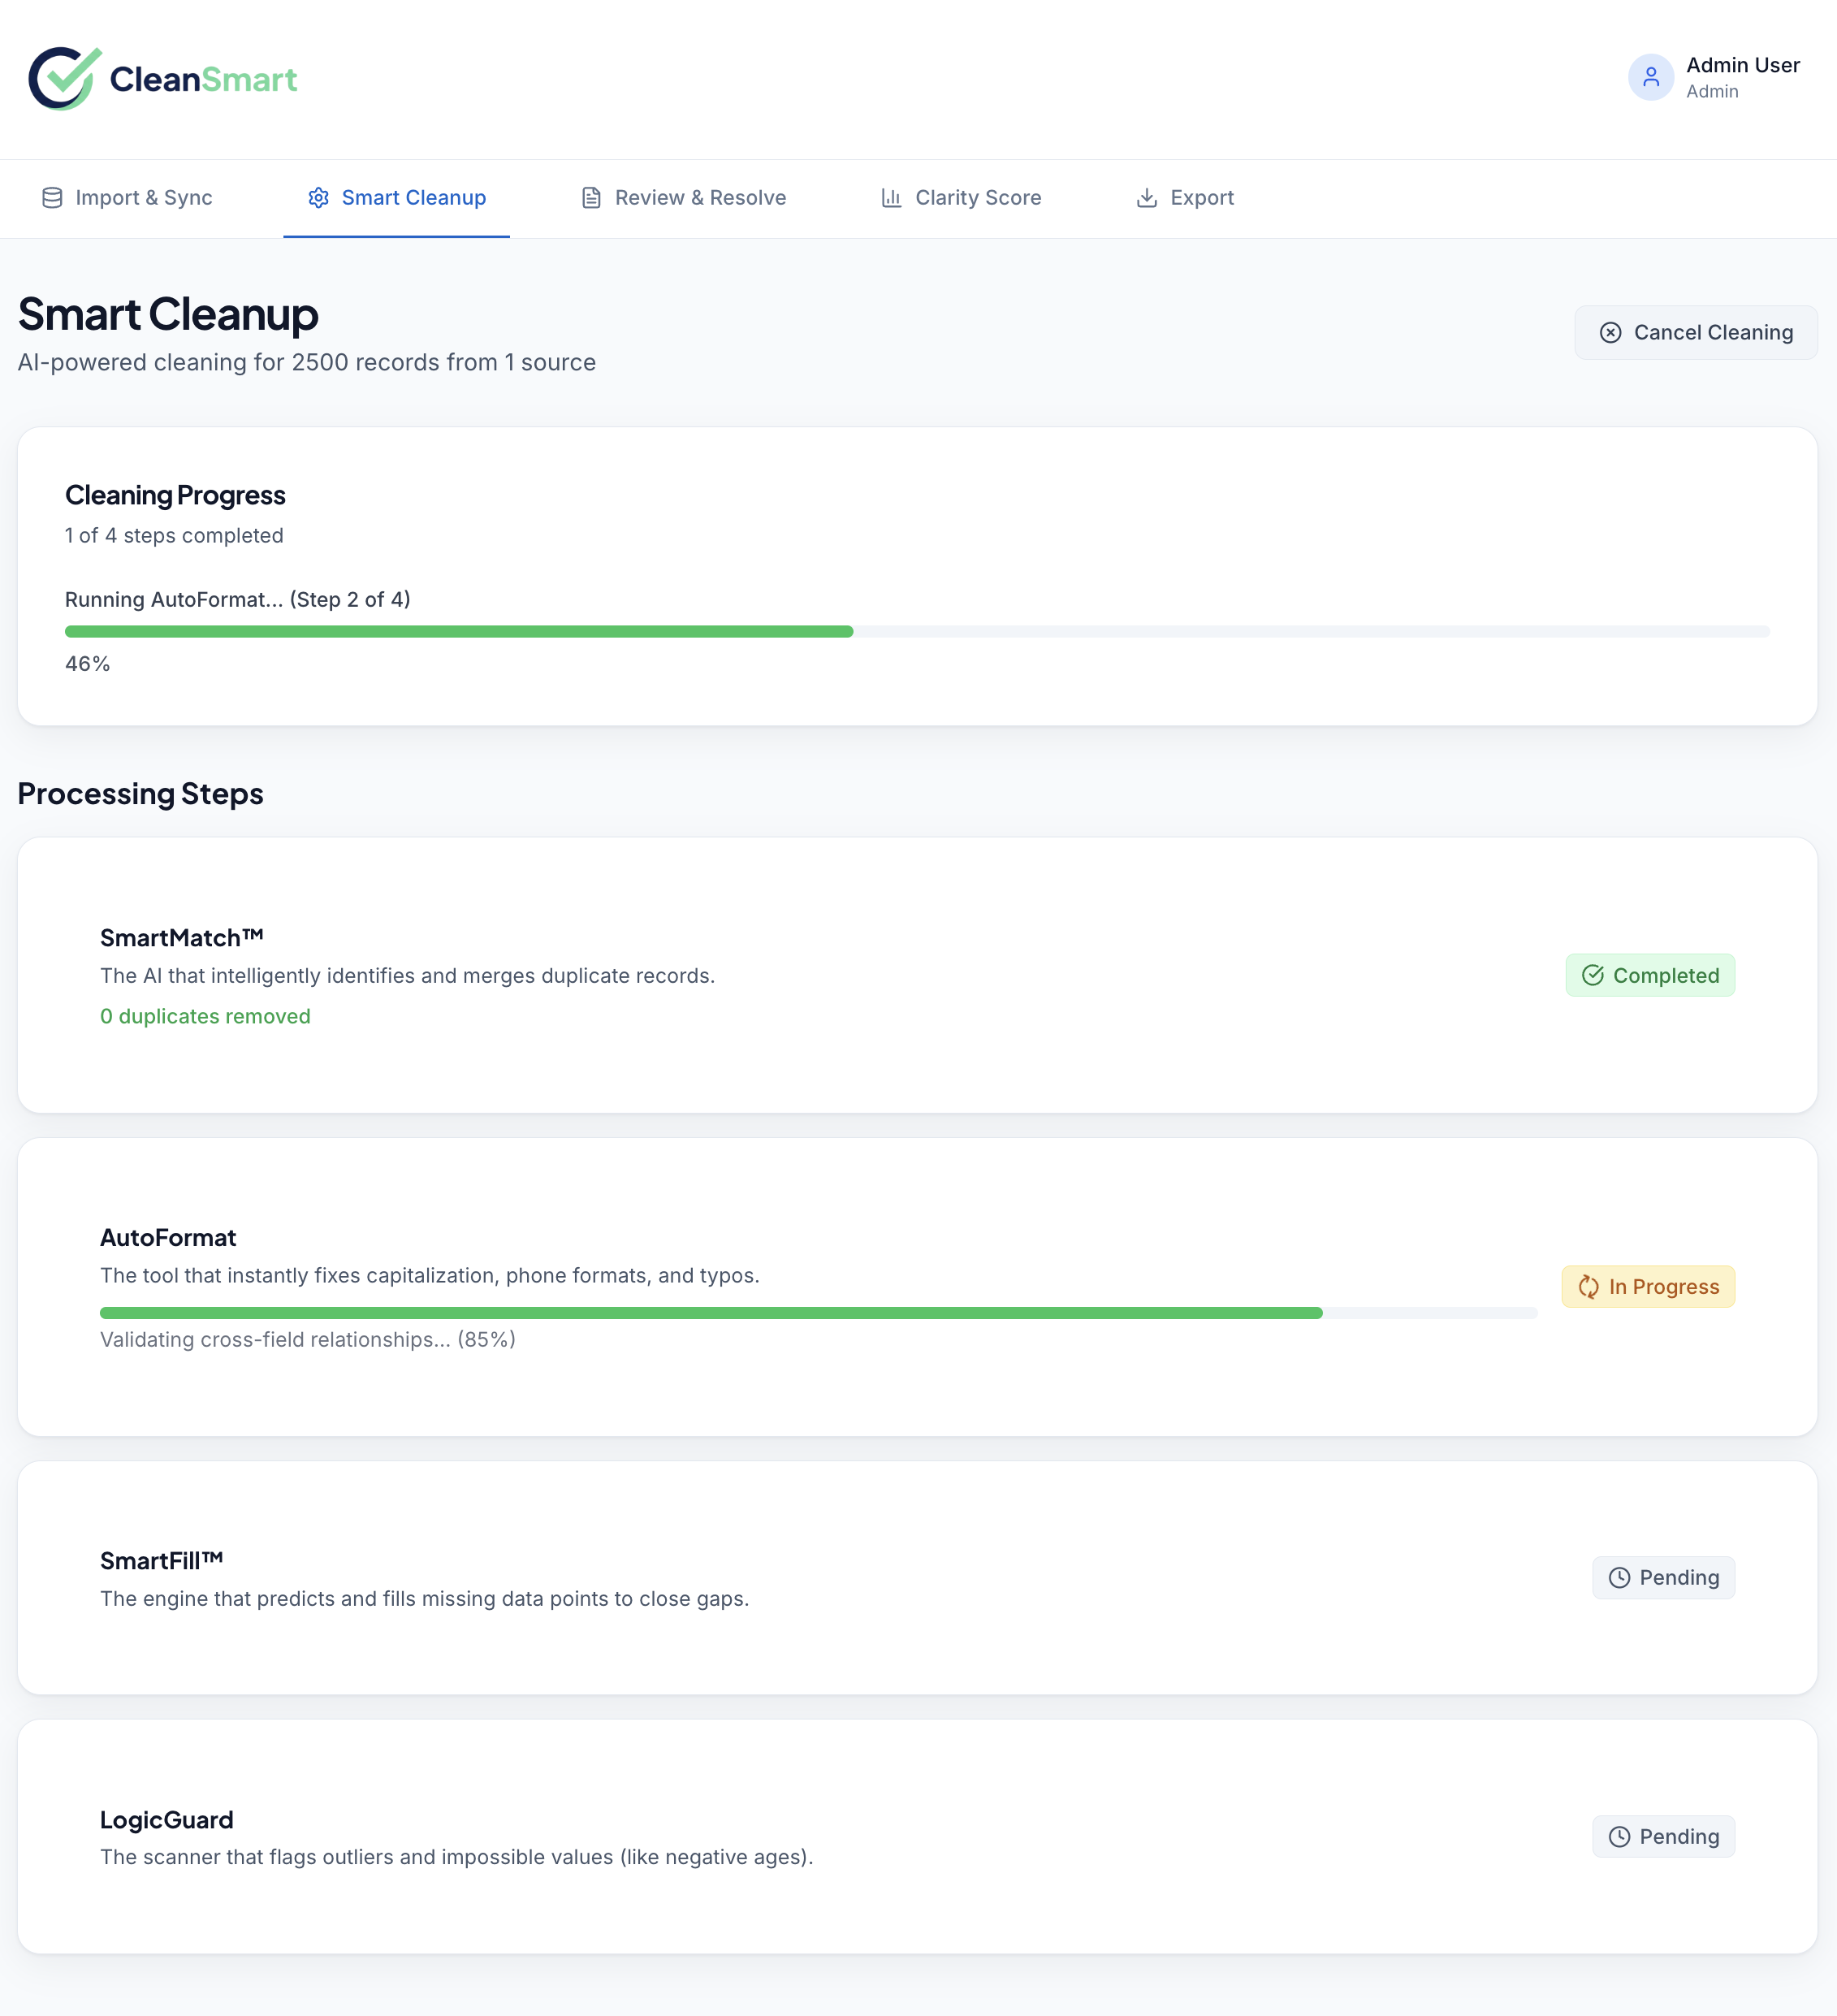Click the clock icon in SmartFill Pending badge

tap(1619, 1578)
